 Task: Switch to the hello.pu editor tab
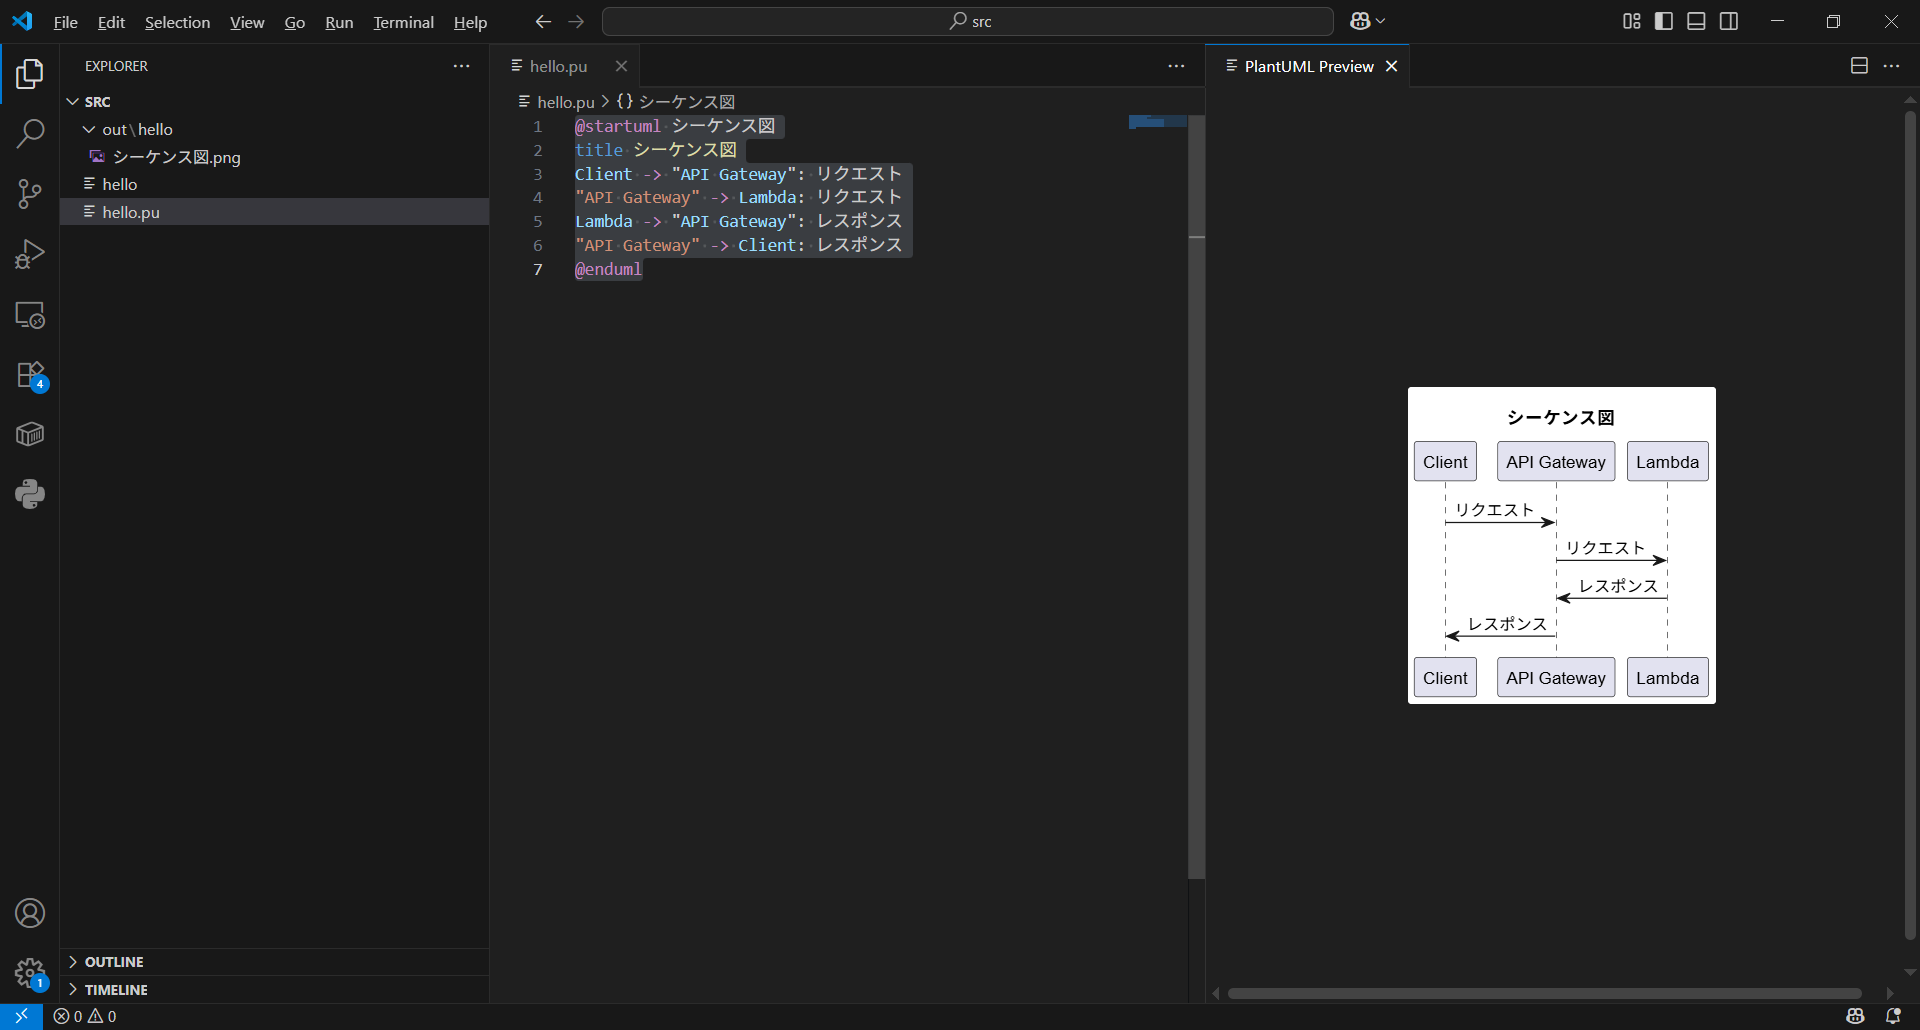558,66
